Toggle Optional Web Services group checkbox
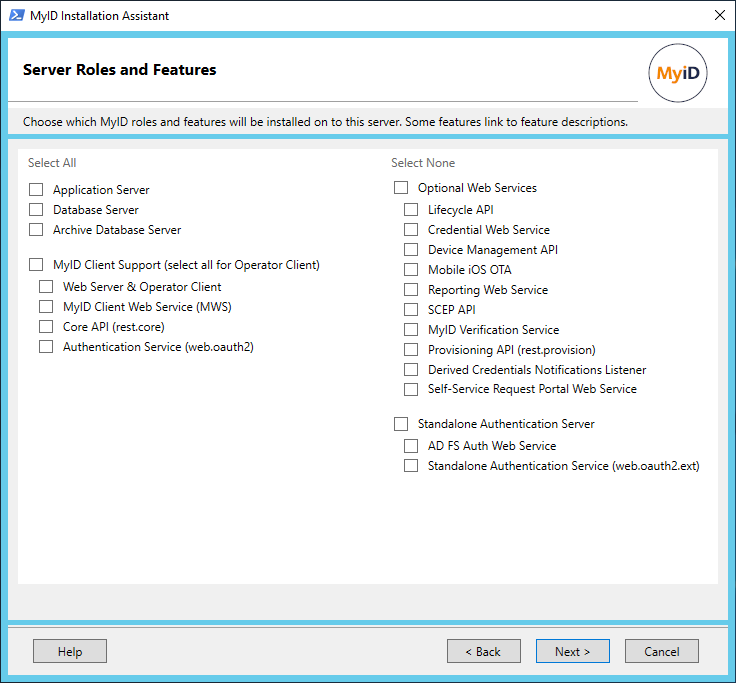Image resolution: width=736 pixels, height=683 pixels. point(401,188)
